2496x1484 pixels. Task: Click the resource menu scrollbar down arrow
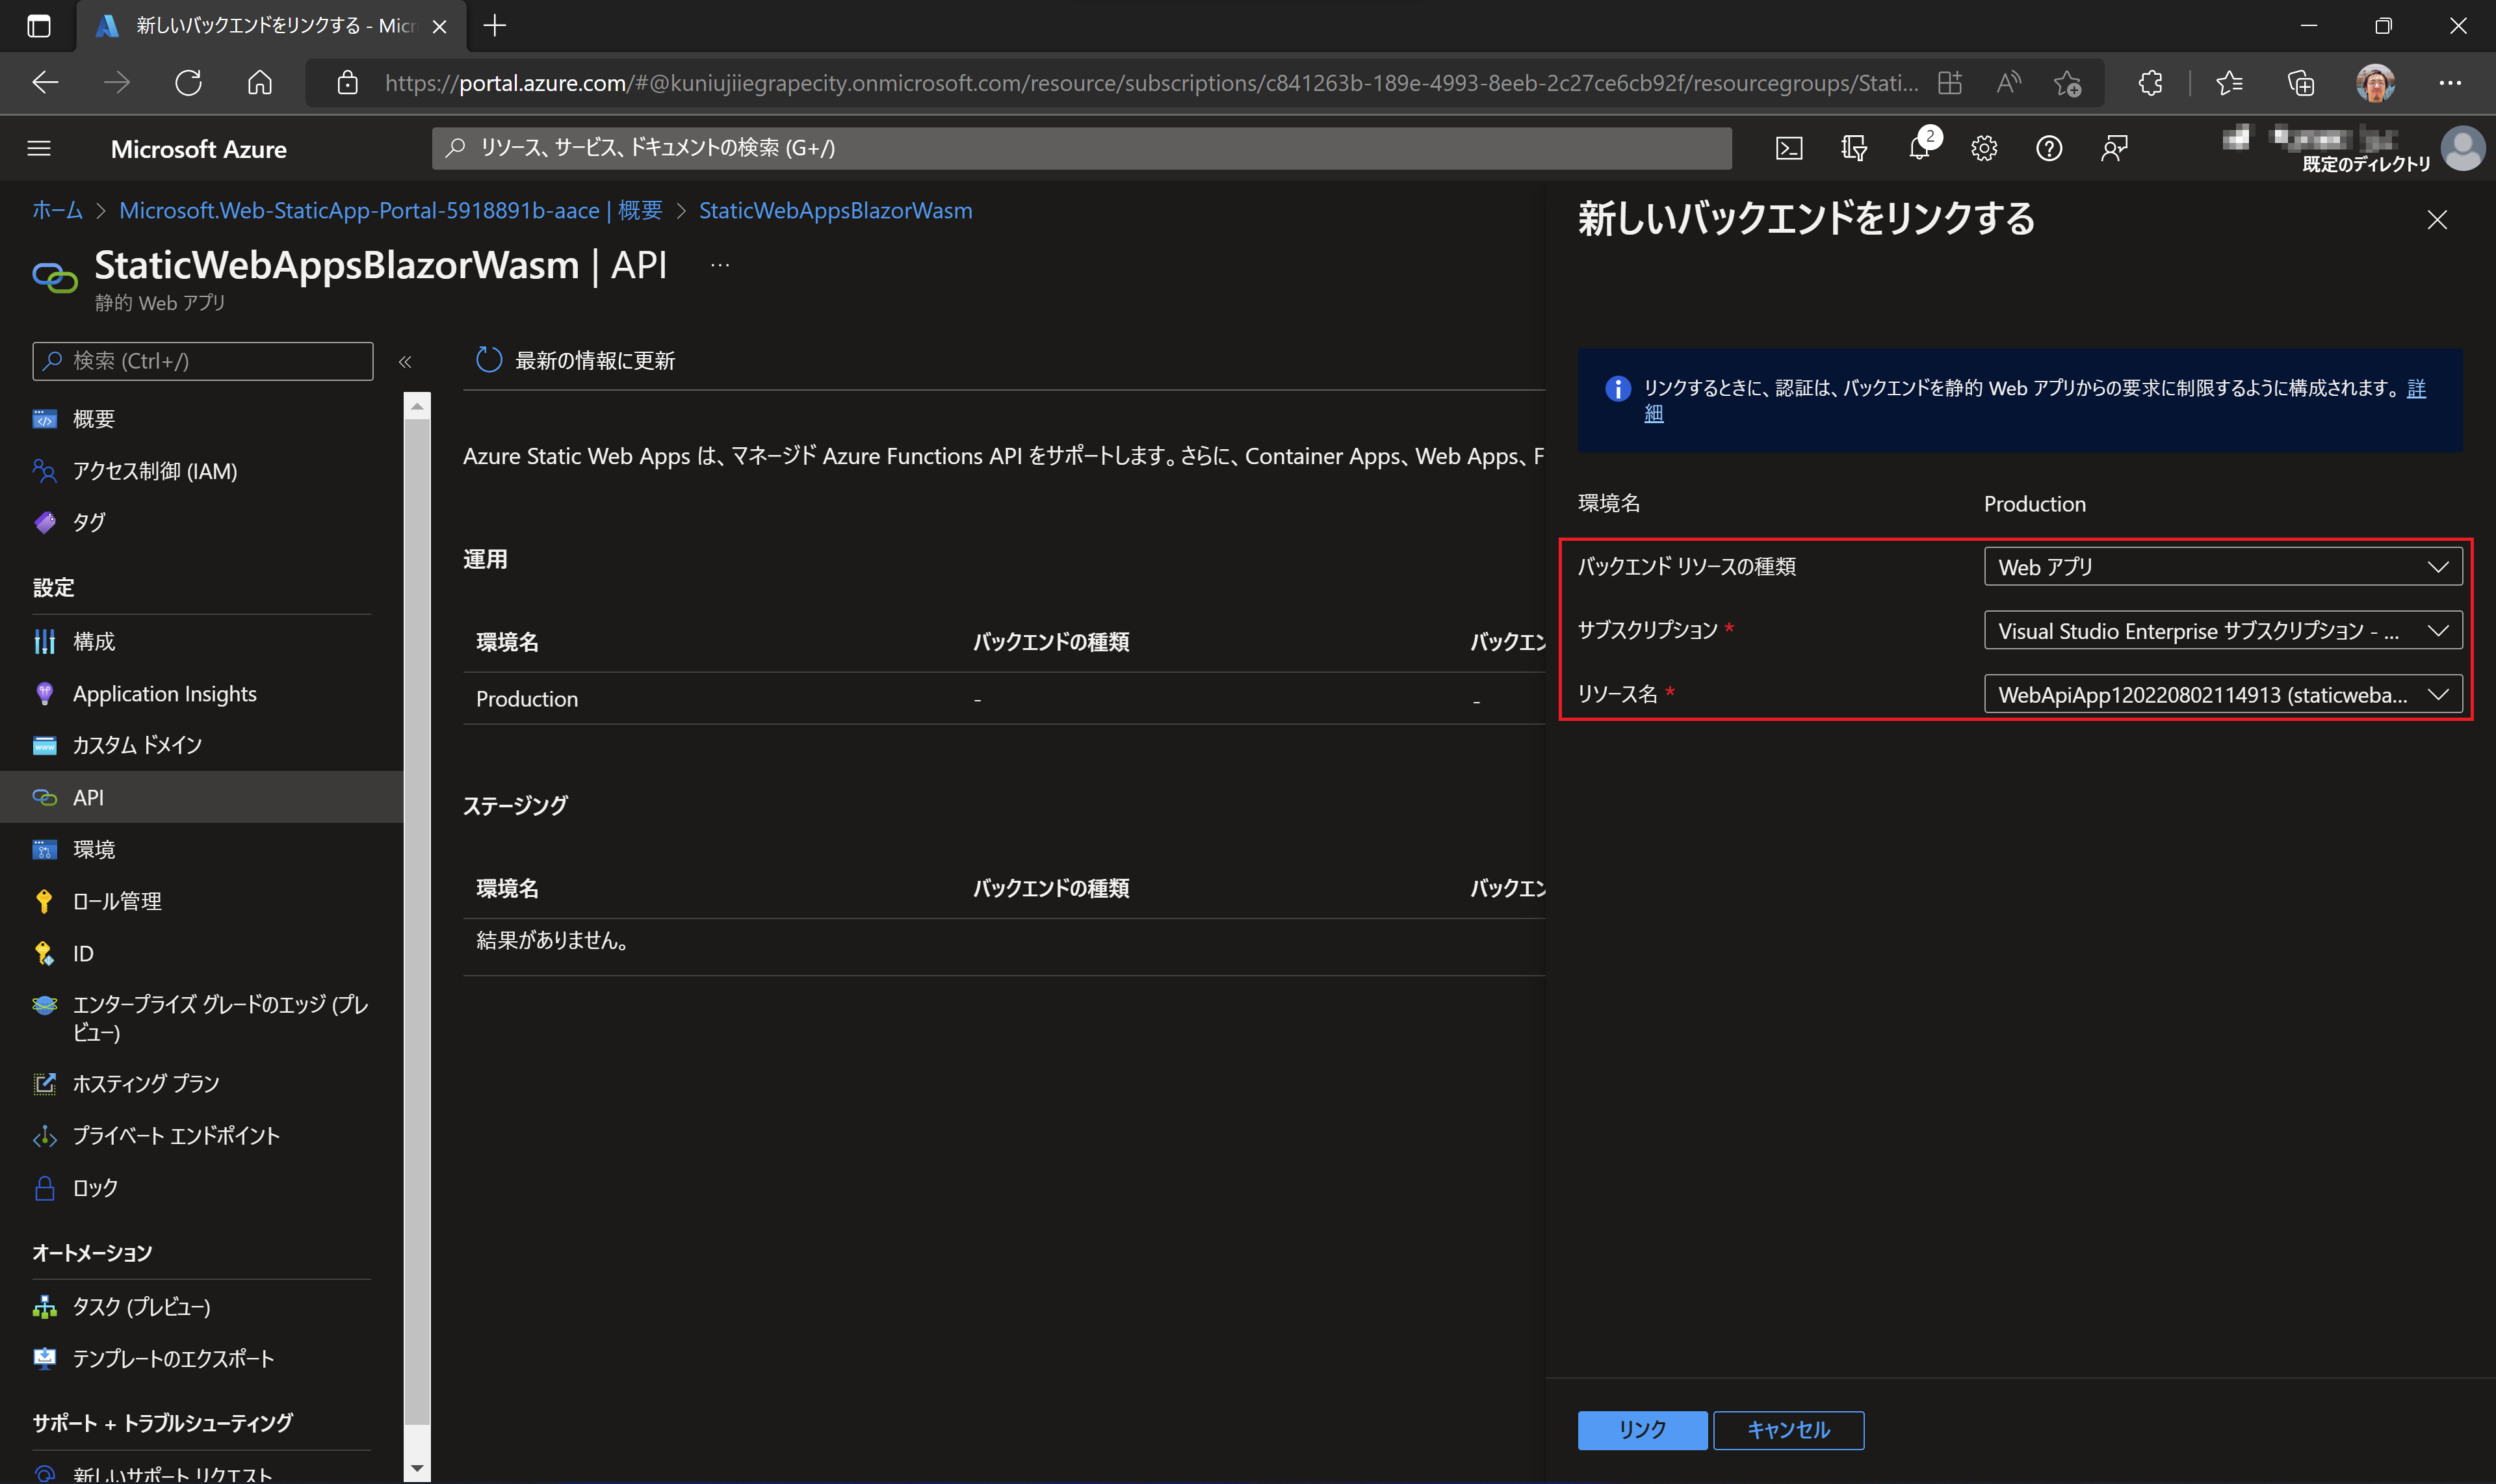pos(417,1469)
